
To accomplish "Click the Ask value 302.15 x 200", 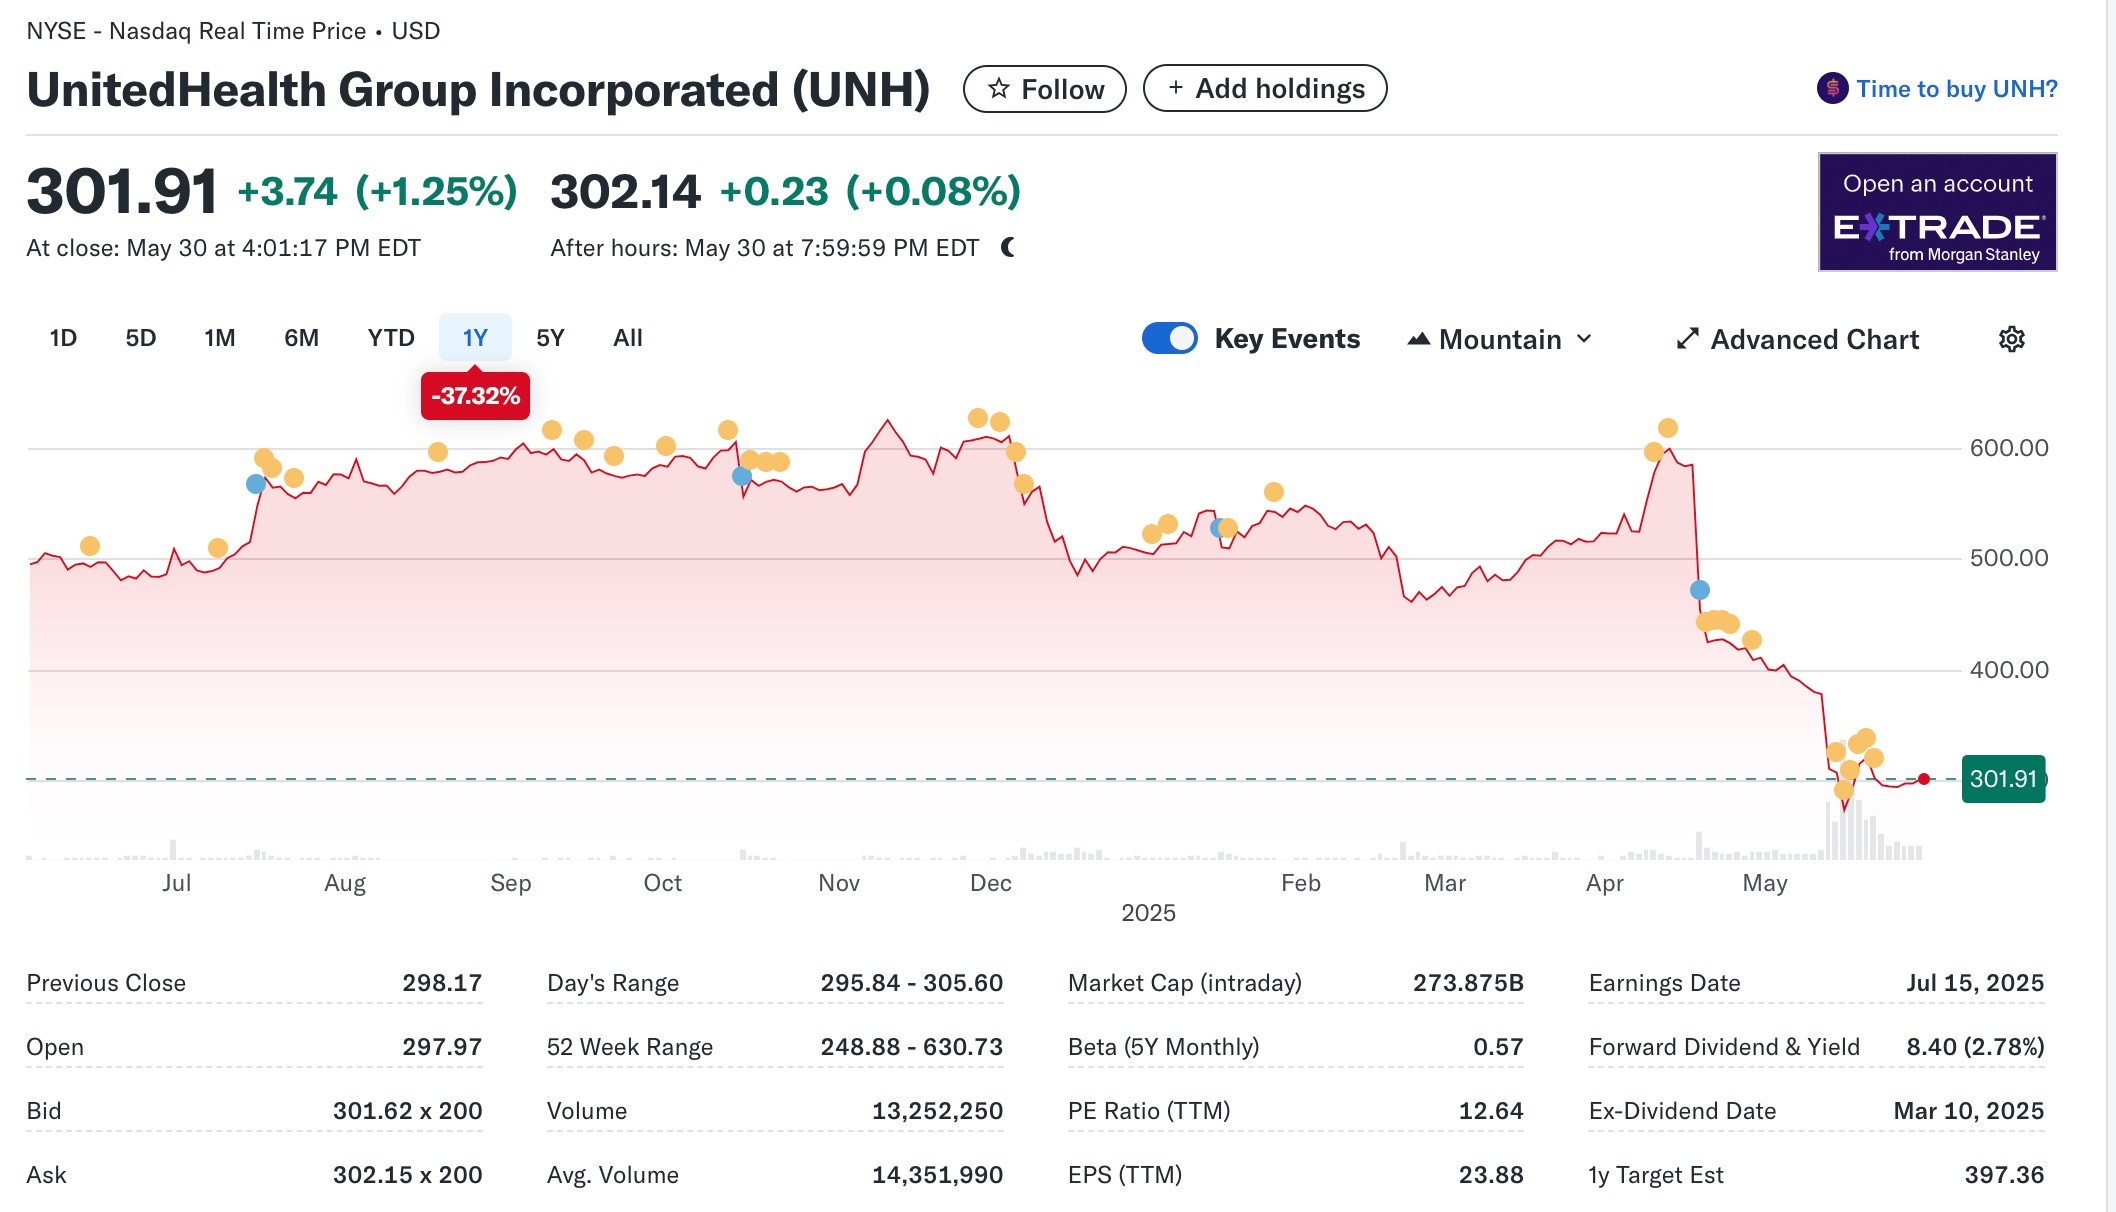I will 407,1175.
